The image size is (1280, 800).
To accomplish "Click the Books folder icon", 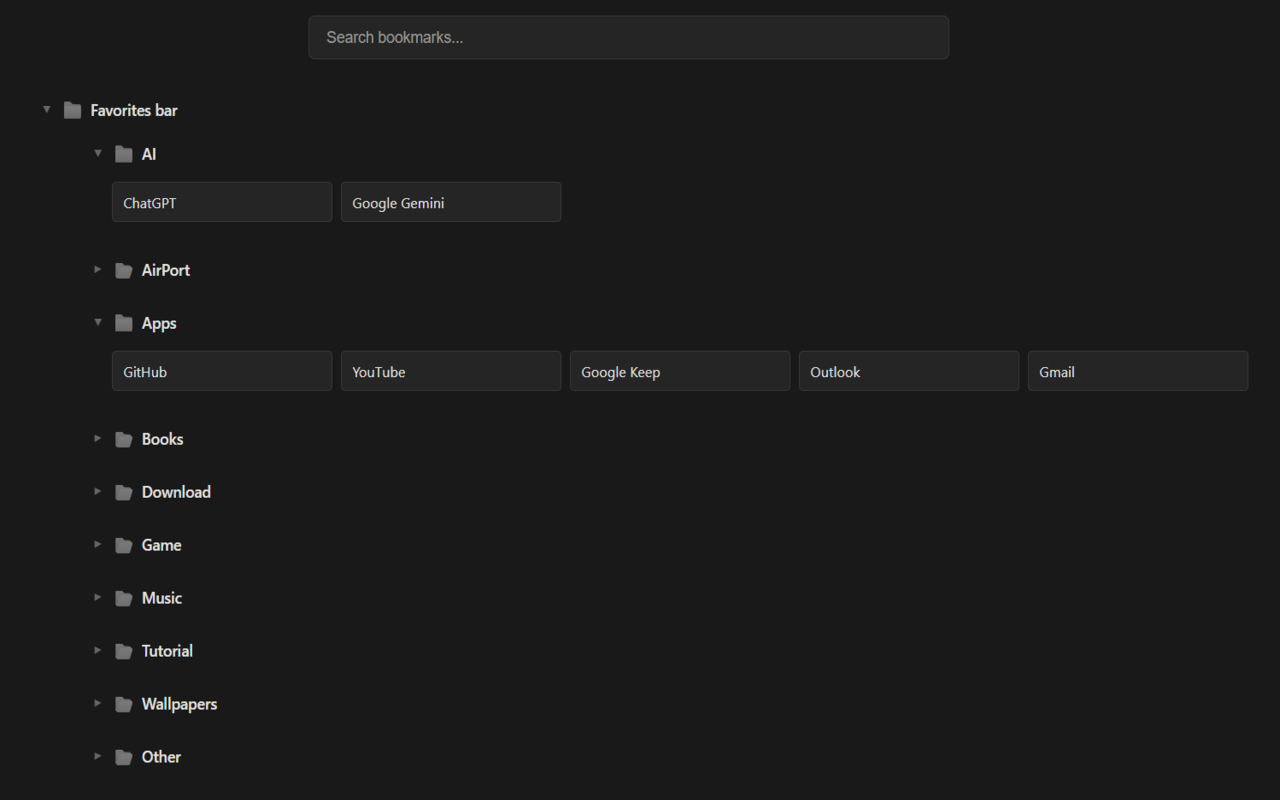I will [x=124, y=439].
